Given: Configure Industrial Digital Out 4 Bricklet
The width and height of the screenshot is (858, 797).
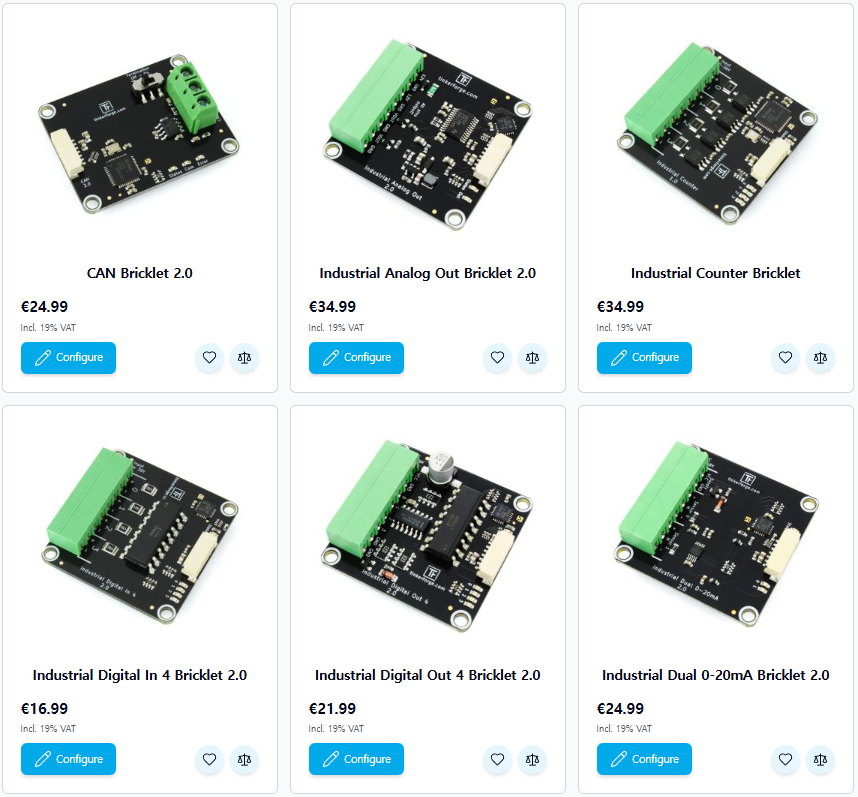Looking at the screenshot, I should (x=356, y=759).
